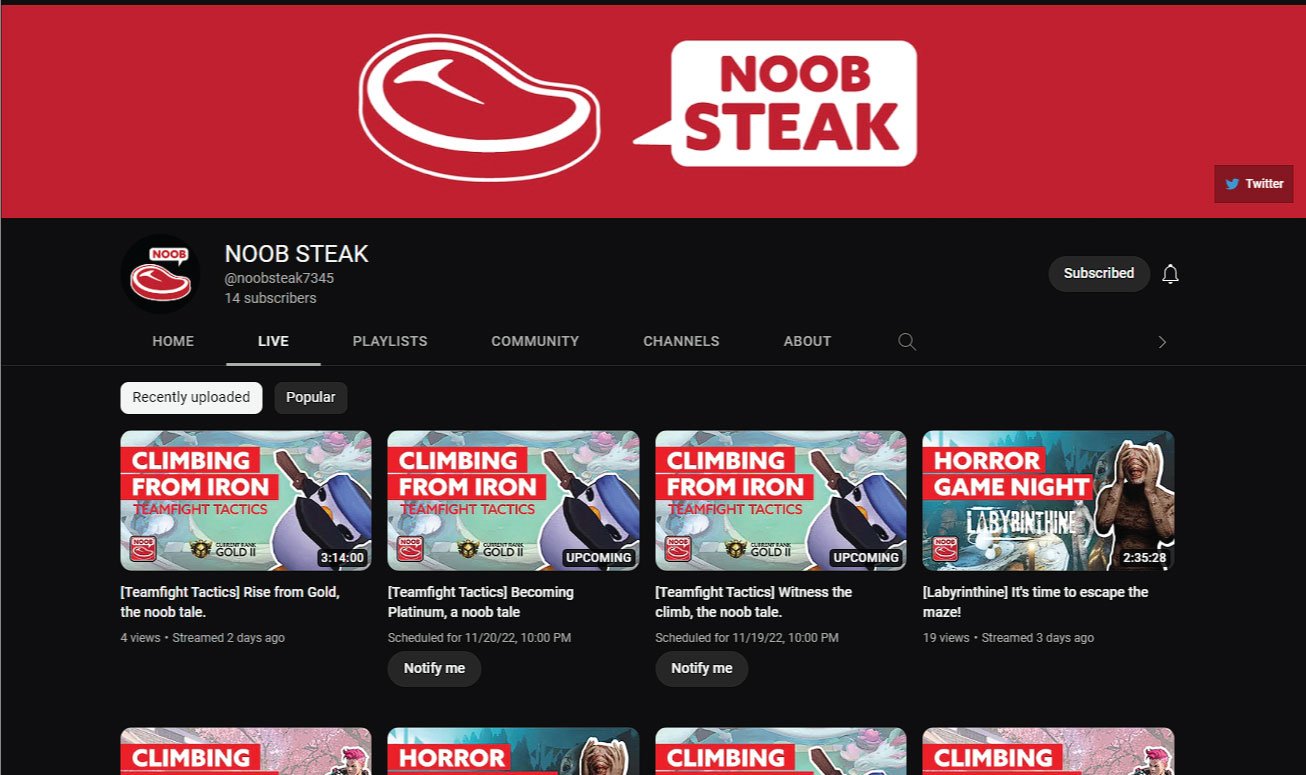Screen dimensions: 1306x775
Task: Click Notify me for Becoming Platinum stream
Action: (x=434, y=669)
